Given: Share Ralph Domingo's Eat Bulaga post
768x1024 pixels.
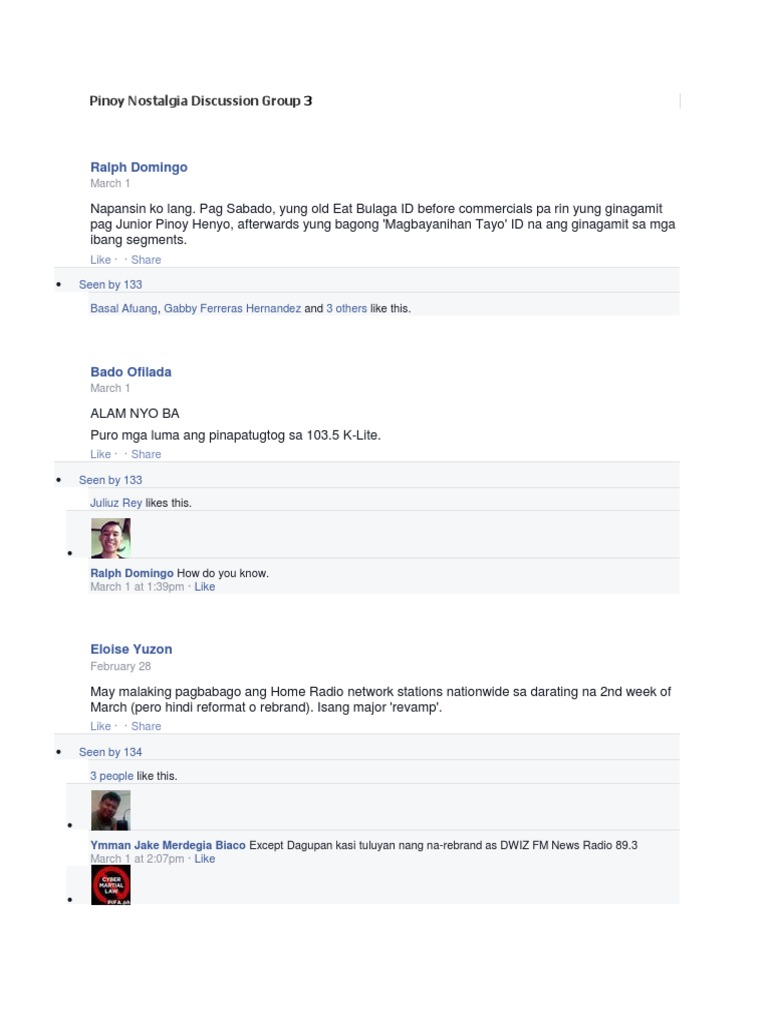Looking at the screenshot, I should pos(146,260).
